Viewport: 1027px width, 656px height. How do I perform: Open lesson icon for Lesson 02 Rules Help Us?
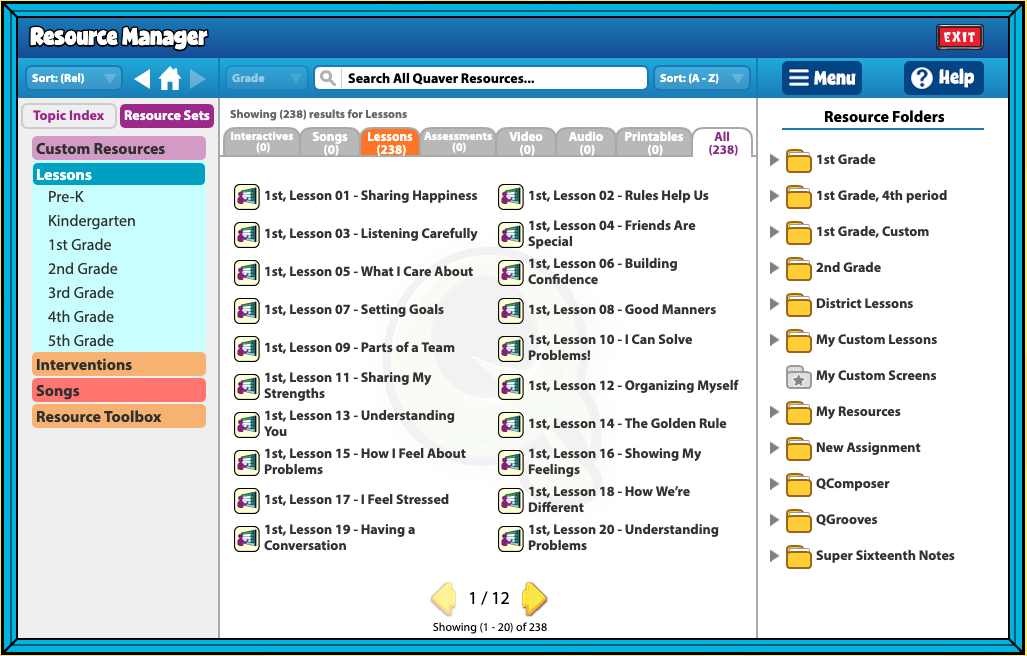click(x=510, y=196)
